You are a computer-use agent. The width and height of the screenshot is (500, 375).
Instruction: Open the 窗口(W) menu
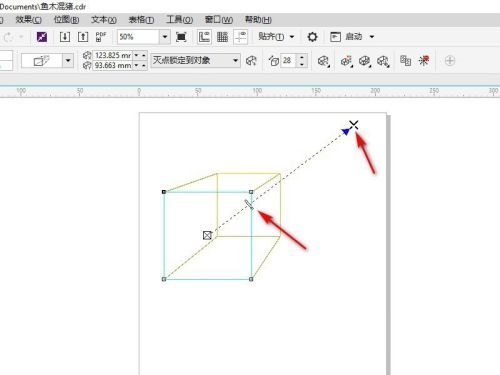(219, 20)
